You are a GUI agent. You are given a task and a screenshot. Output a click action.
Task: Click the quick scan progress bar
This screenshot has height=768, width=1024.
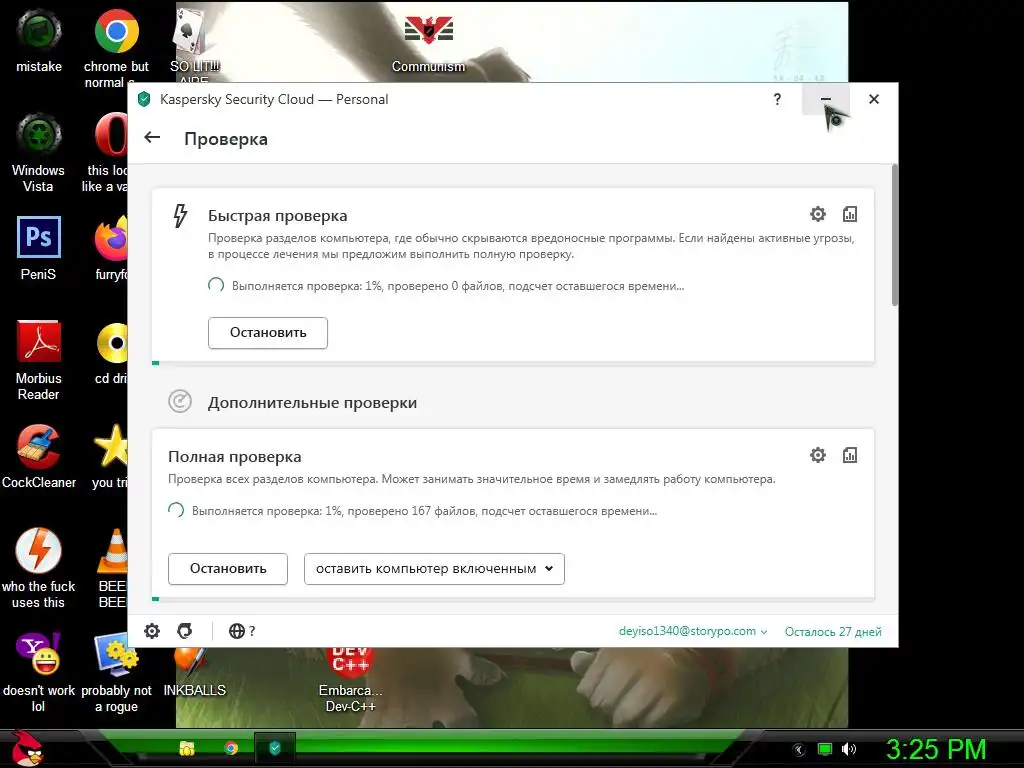(x=513, y=362)
